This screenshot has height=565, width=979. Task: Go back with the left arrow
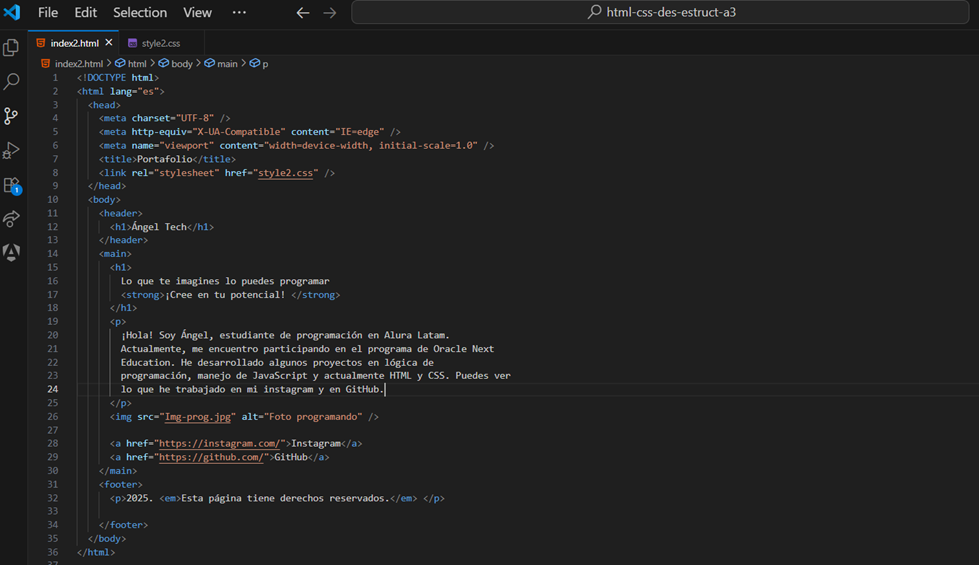click(303, 12)
